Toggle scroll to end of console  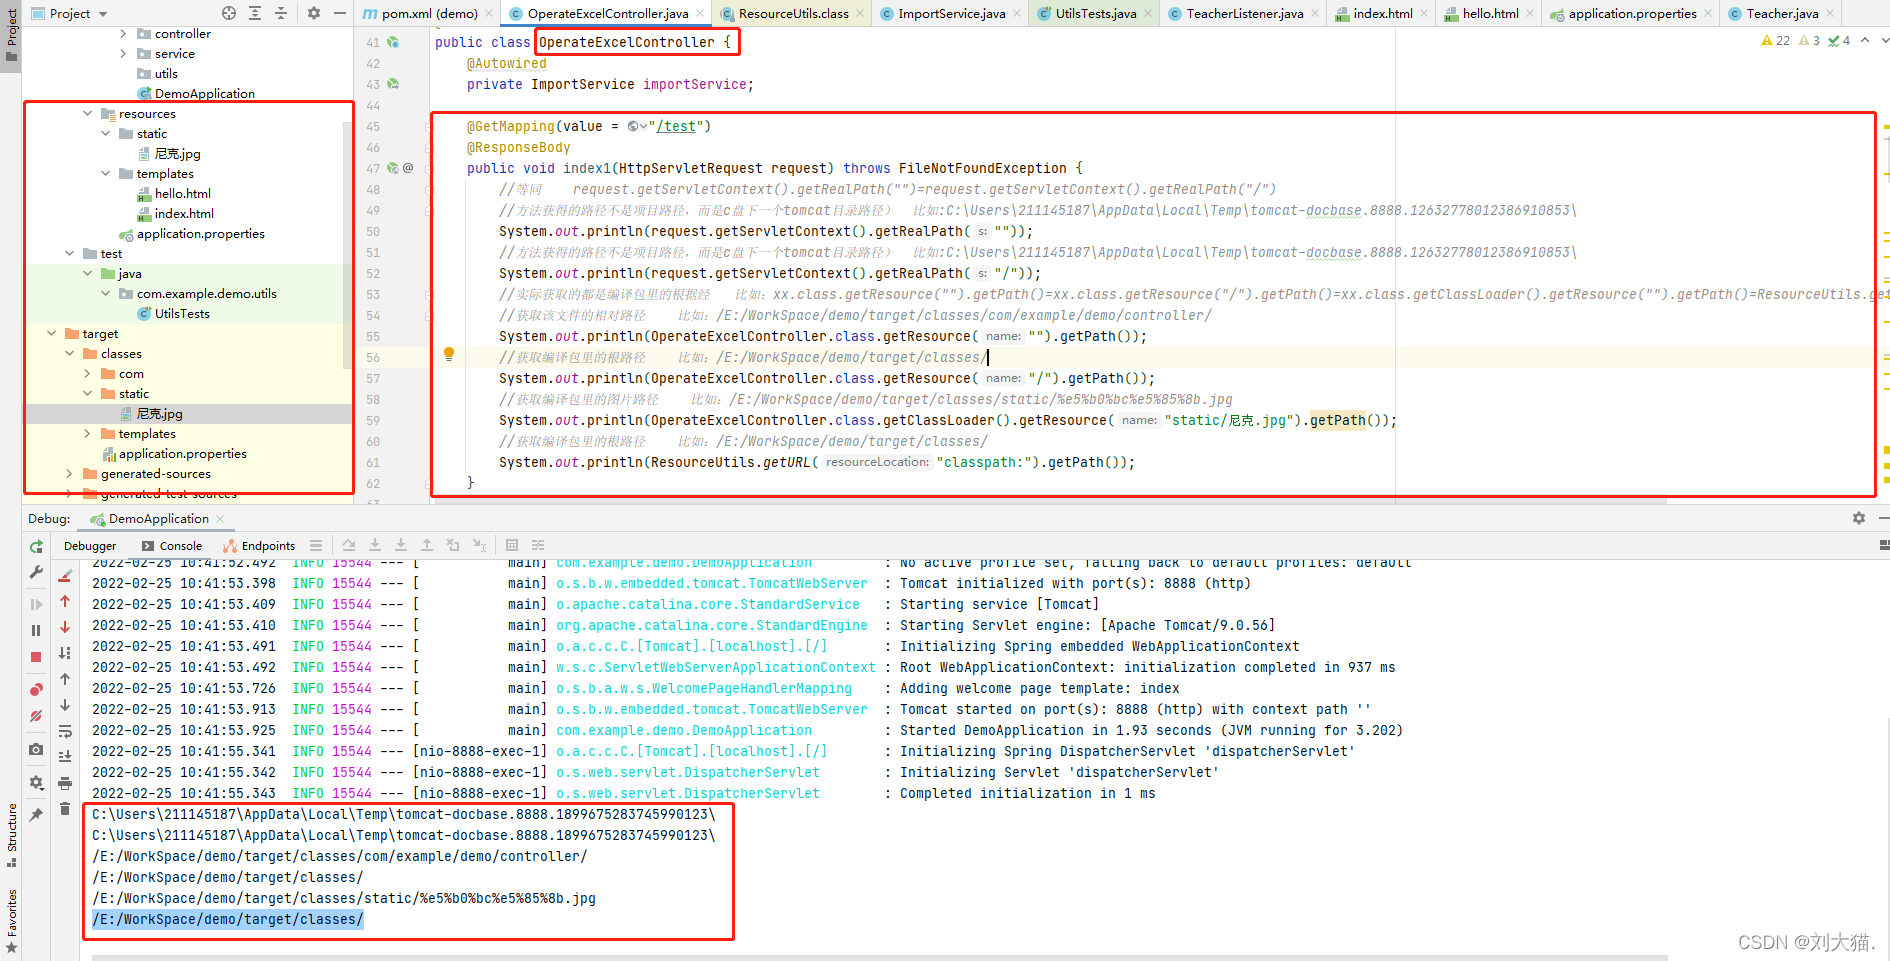coord(65,757)
